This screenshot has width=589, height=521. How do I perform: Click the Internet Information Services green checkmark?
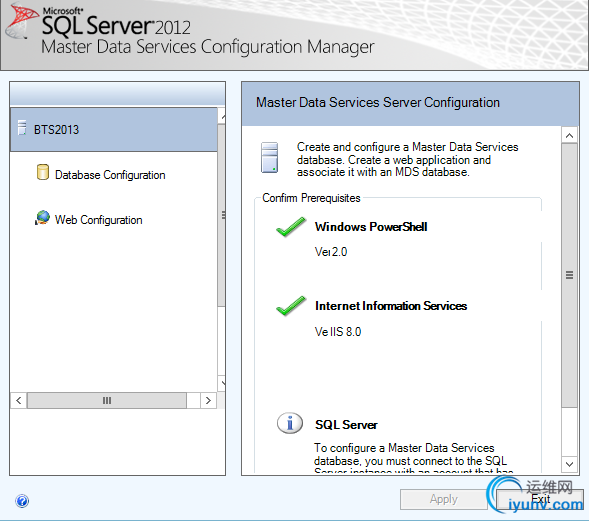(x=291, y=306)
